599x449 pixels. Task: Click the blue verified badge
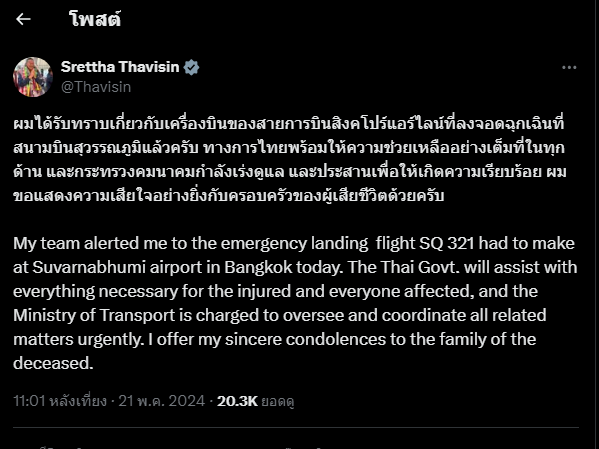191,67
